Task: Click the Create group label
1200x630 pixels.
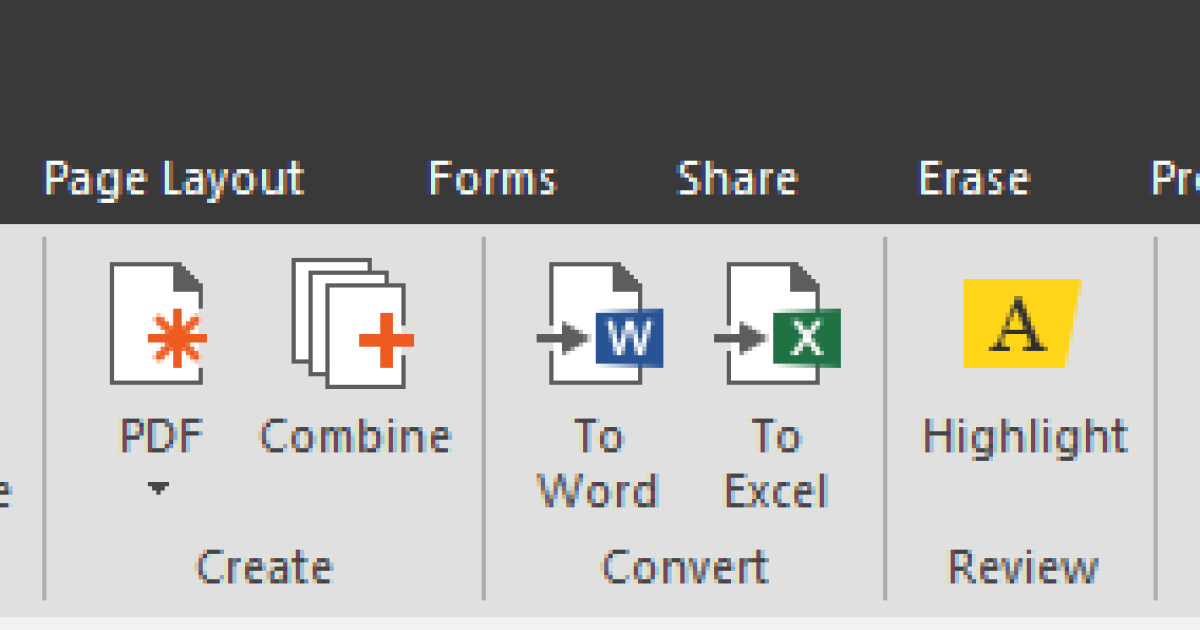Action: tap(263, 565)
